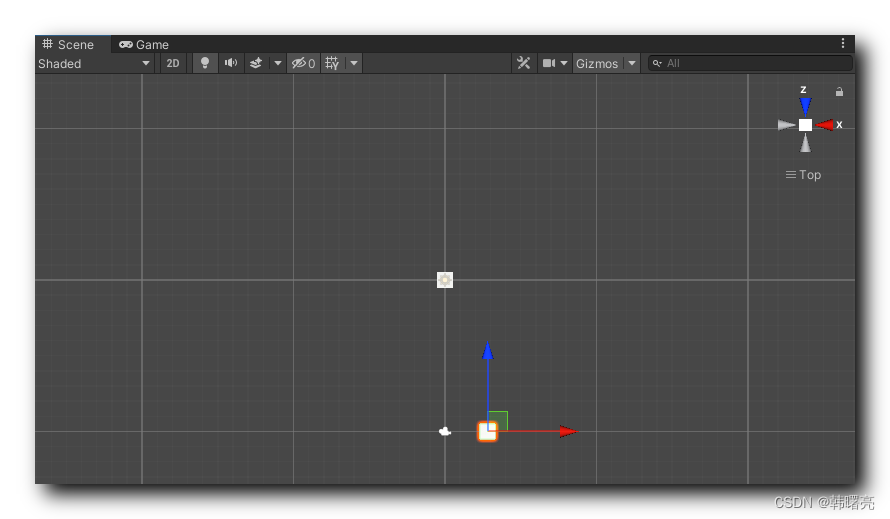
Task: Click the left gray gizmo cone
Action: coord(786,125)
